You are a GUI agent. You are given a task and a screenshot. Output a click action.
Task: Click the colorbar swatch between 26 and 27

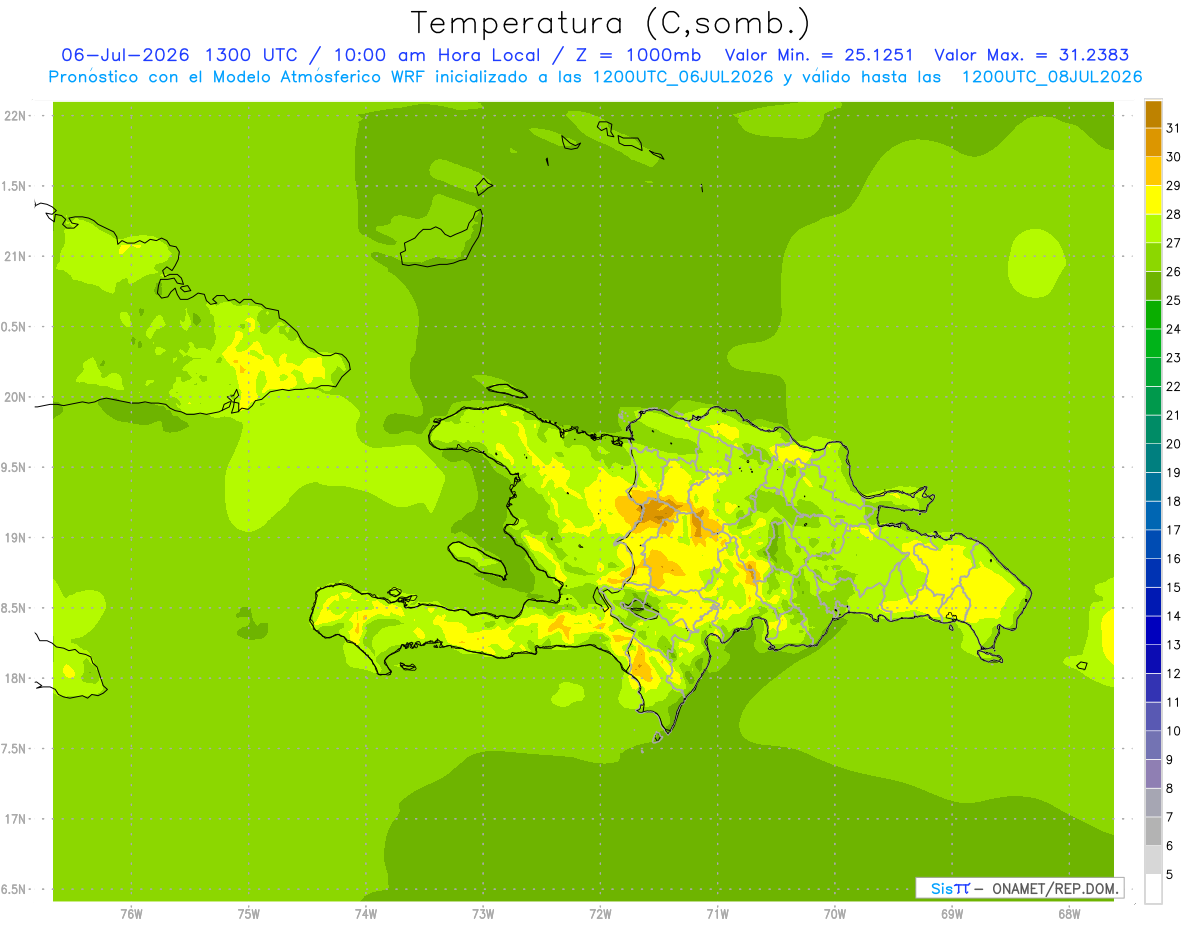pyautogui.click(x=1154, y=257)
